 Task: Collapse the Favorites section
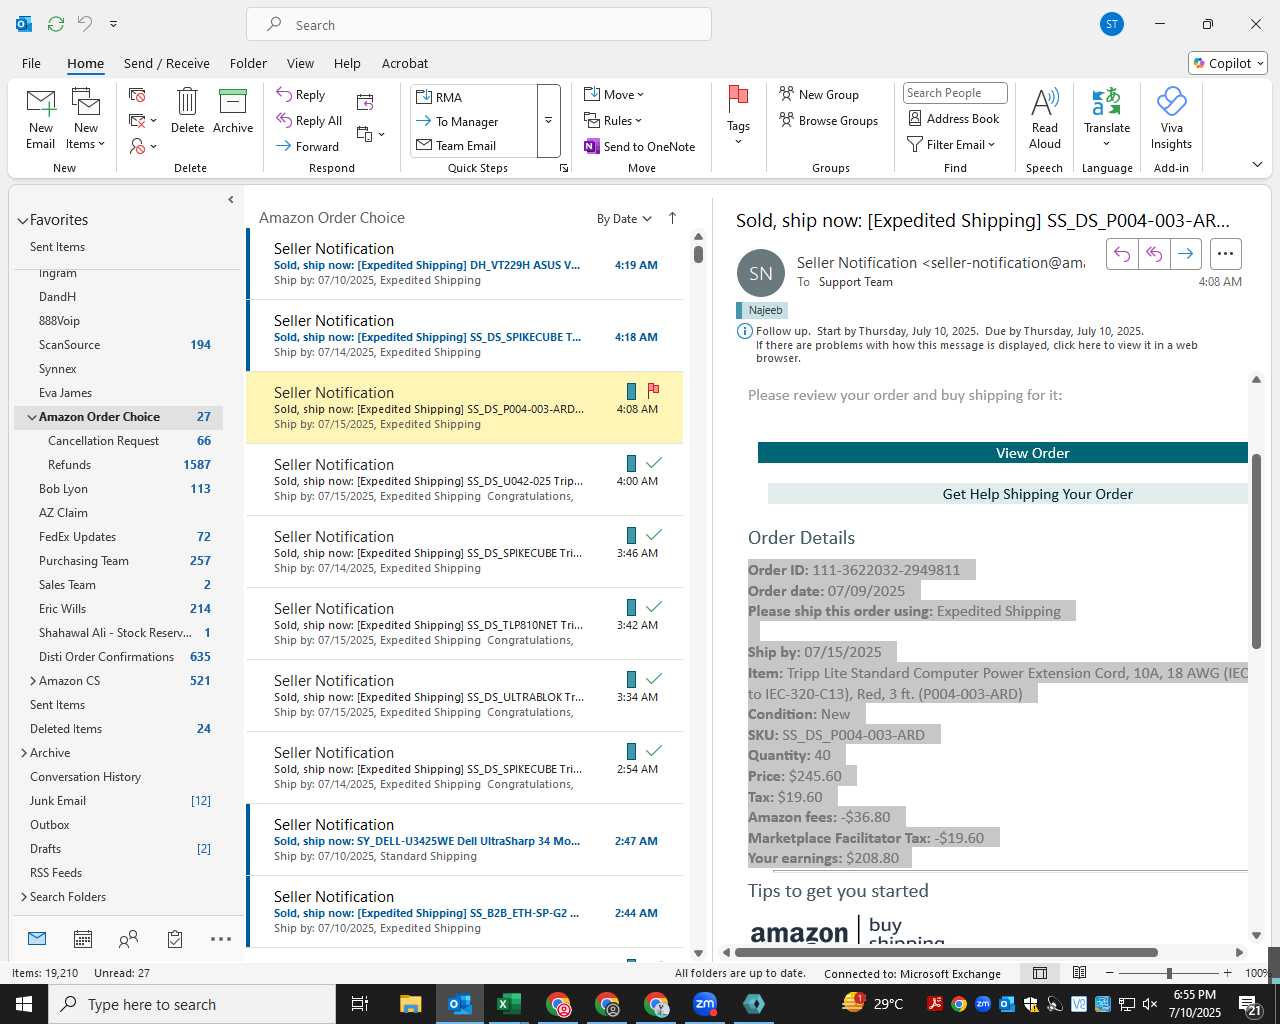[x=22, y=221]
